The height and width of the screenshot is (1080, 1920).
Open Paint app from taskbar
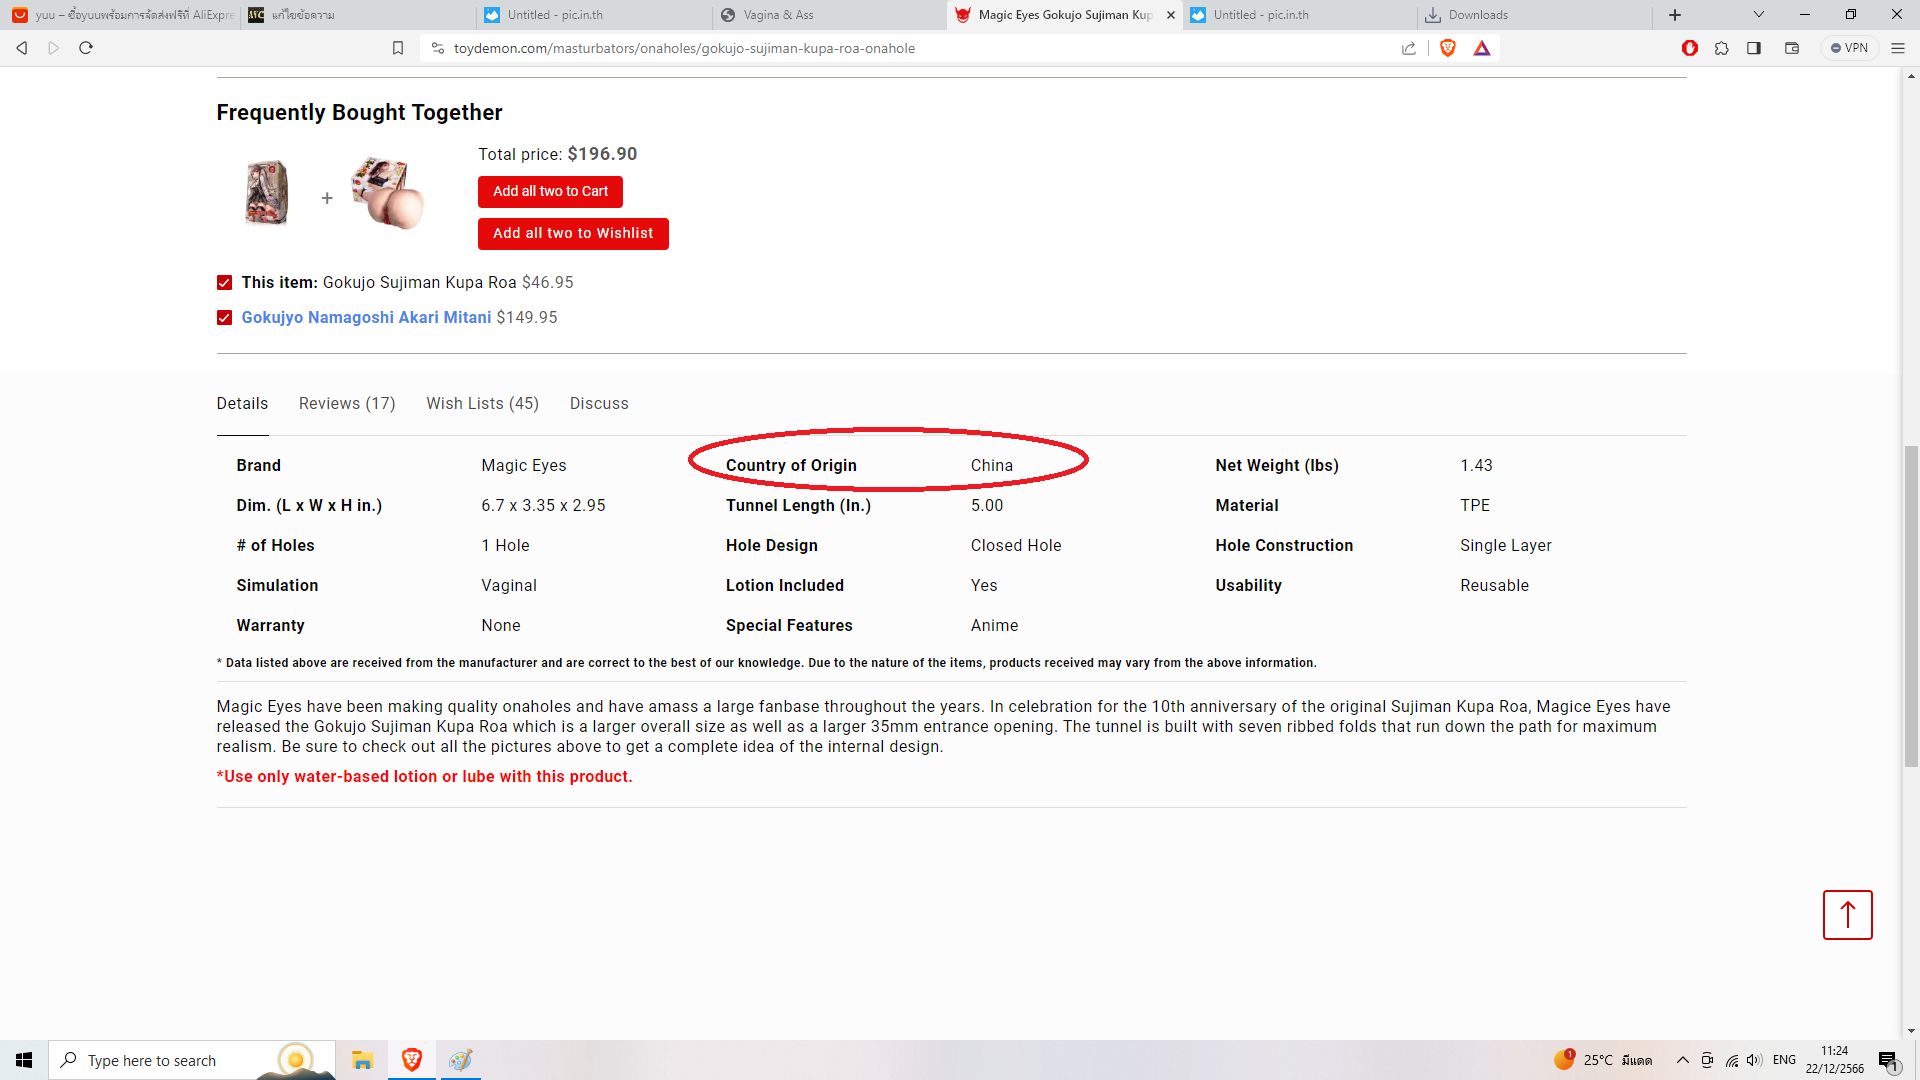pos(460,1060)
